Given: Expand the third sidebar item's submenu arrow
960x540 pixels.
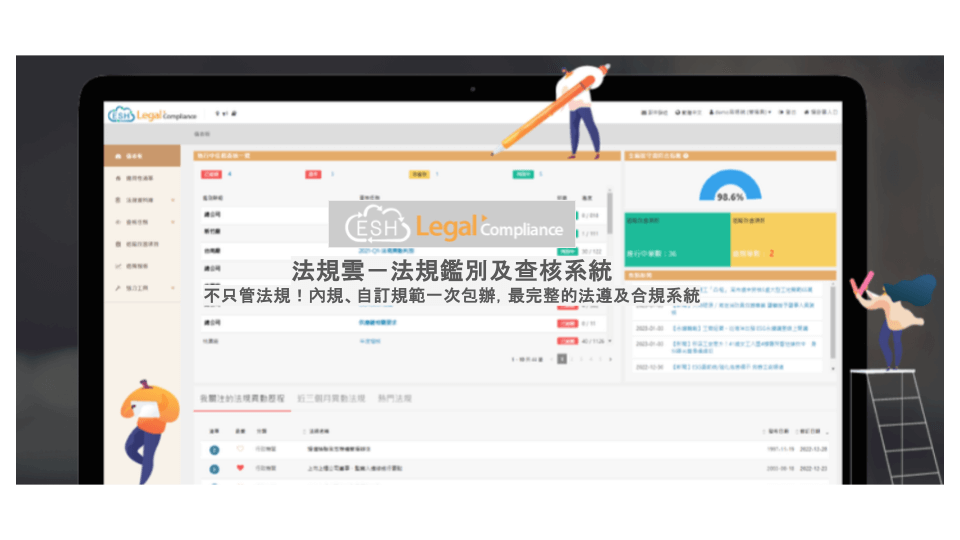Looking at the screenshot, I should [x=173, y=200].
